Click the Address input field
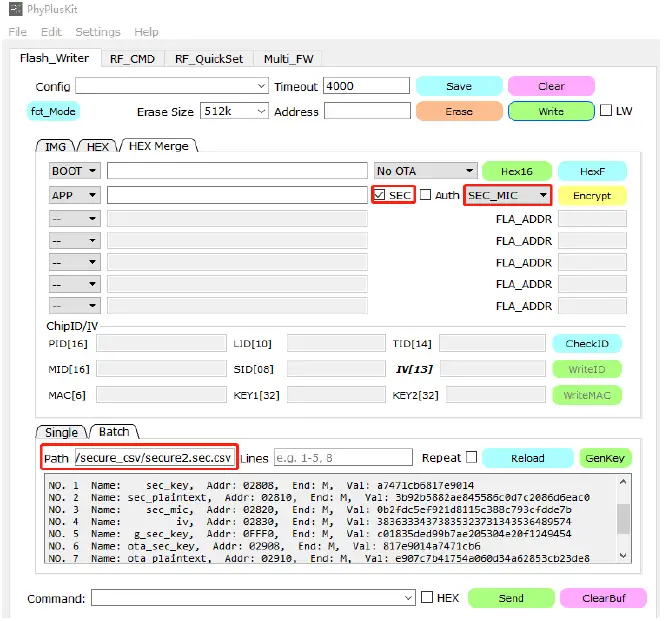 pos(367,111)
